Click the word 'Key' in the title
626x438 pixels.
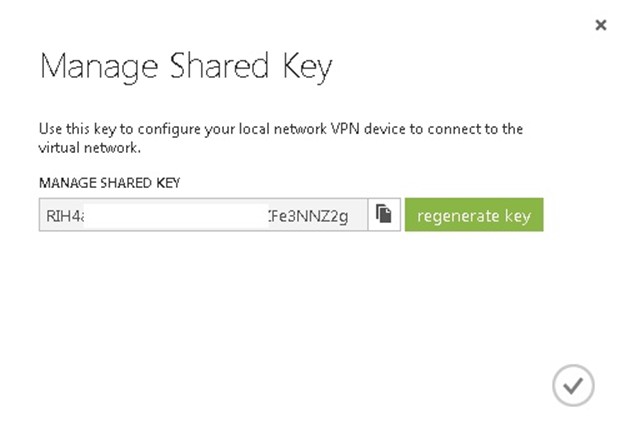pos(307,67)
